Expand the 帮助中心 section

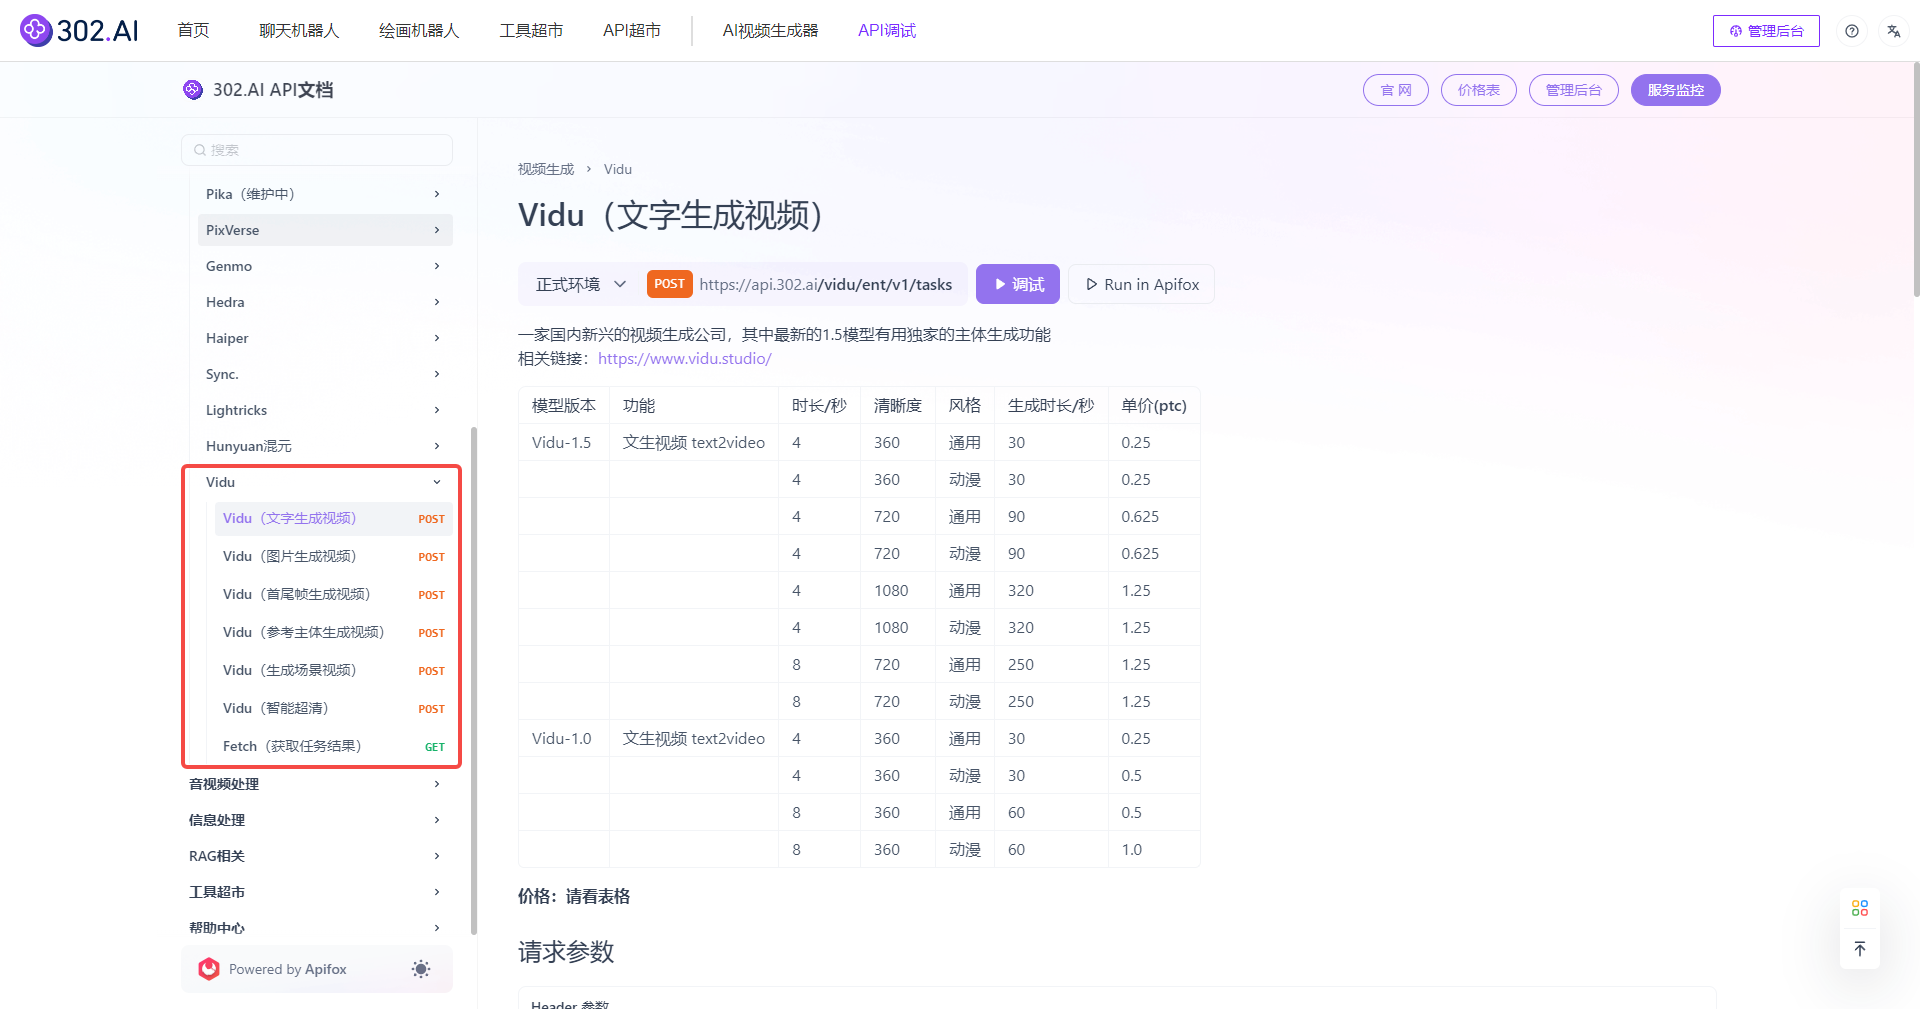tap(317, 928)
